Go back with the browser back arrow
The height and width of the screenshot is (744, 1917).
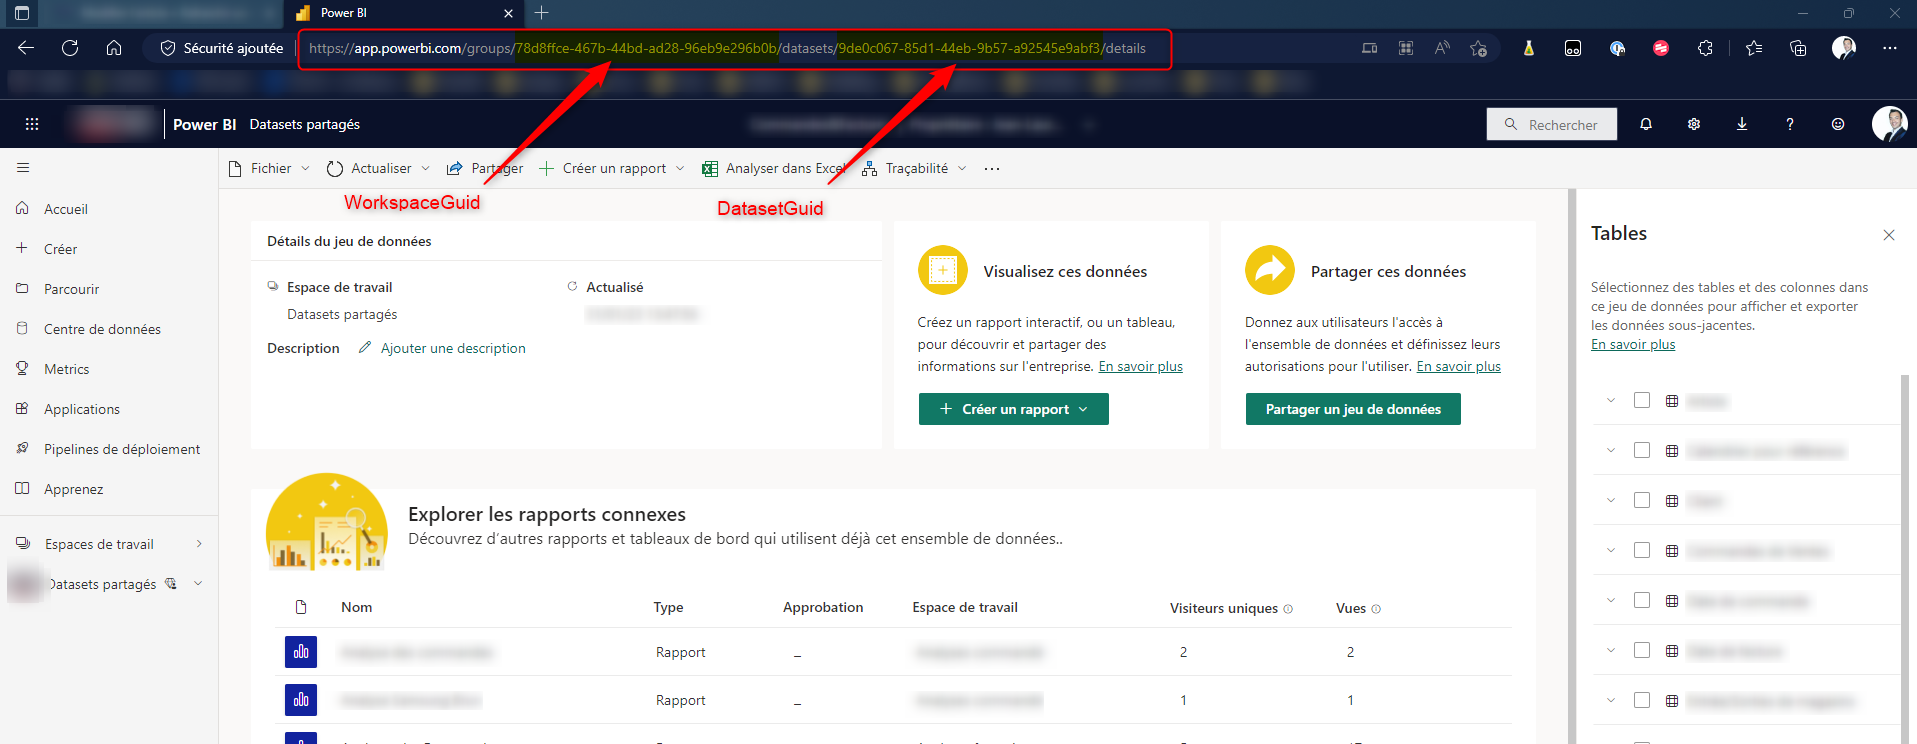coord(26,48)
